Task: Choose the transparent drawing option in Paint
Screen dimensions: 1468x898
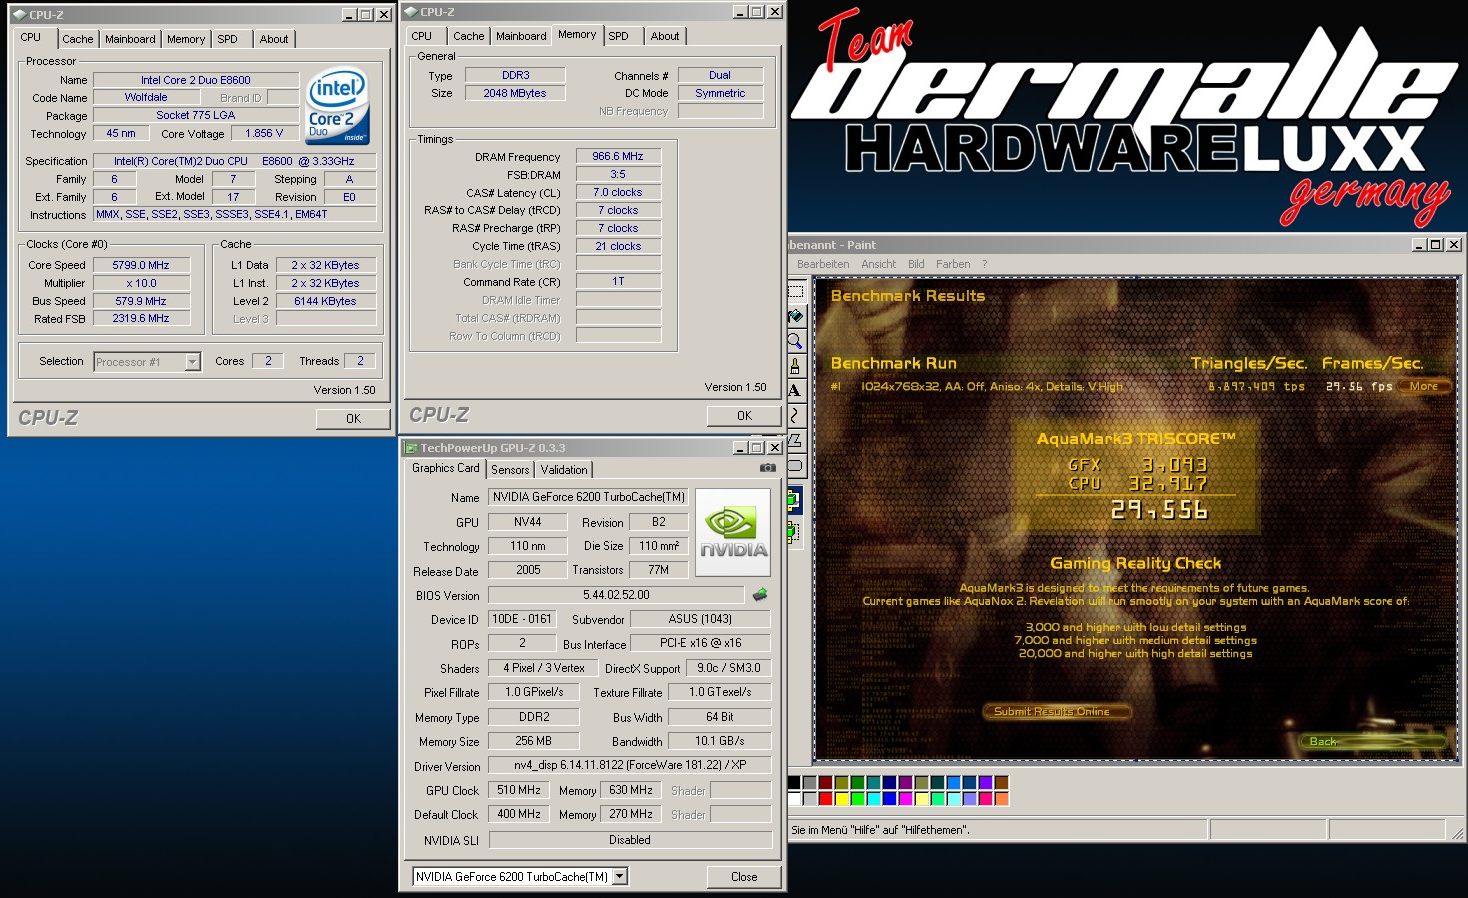Action: pyautogui.click(x=795, y=531)
